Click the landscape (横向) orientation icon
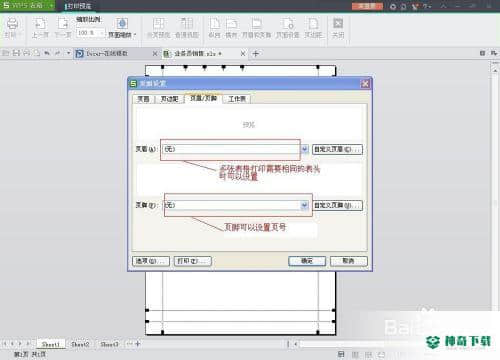The width and height of the screenshot is (500, 360). (231, 28)
